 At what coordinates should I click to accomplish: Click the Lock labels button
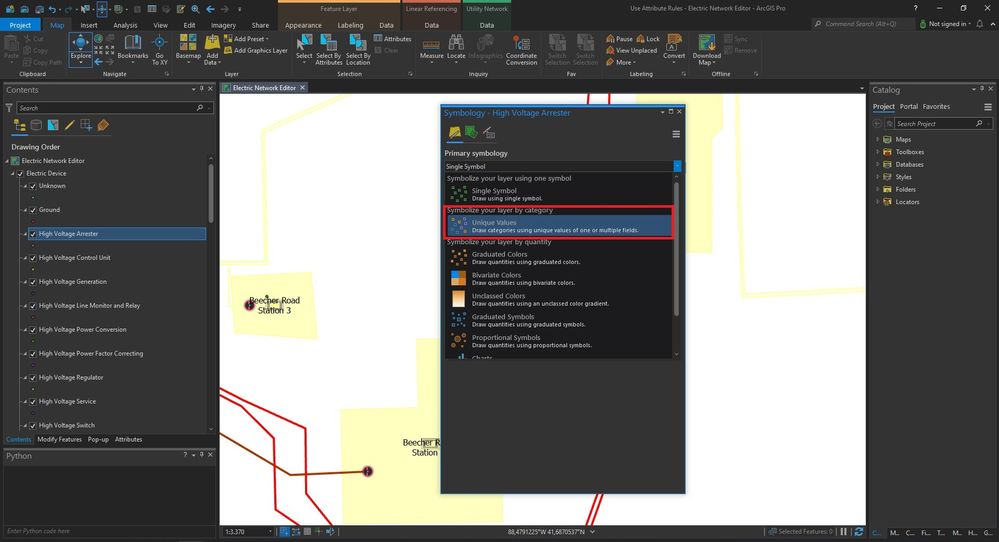click(x=648, y=39)
